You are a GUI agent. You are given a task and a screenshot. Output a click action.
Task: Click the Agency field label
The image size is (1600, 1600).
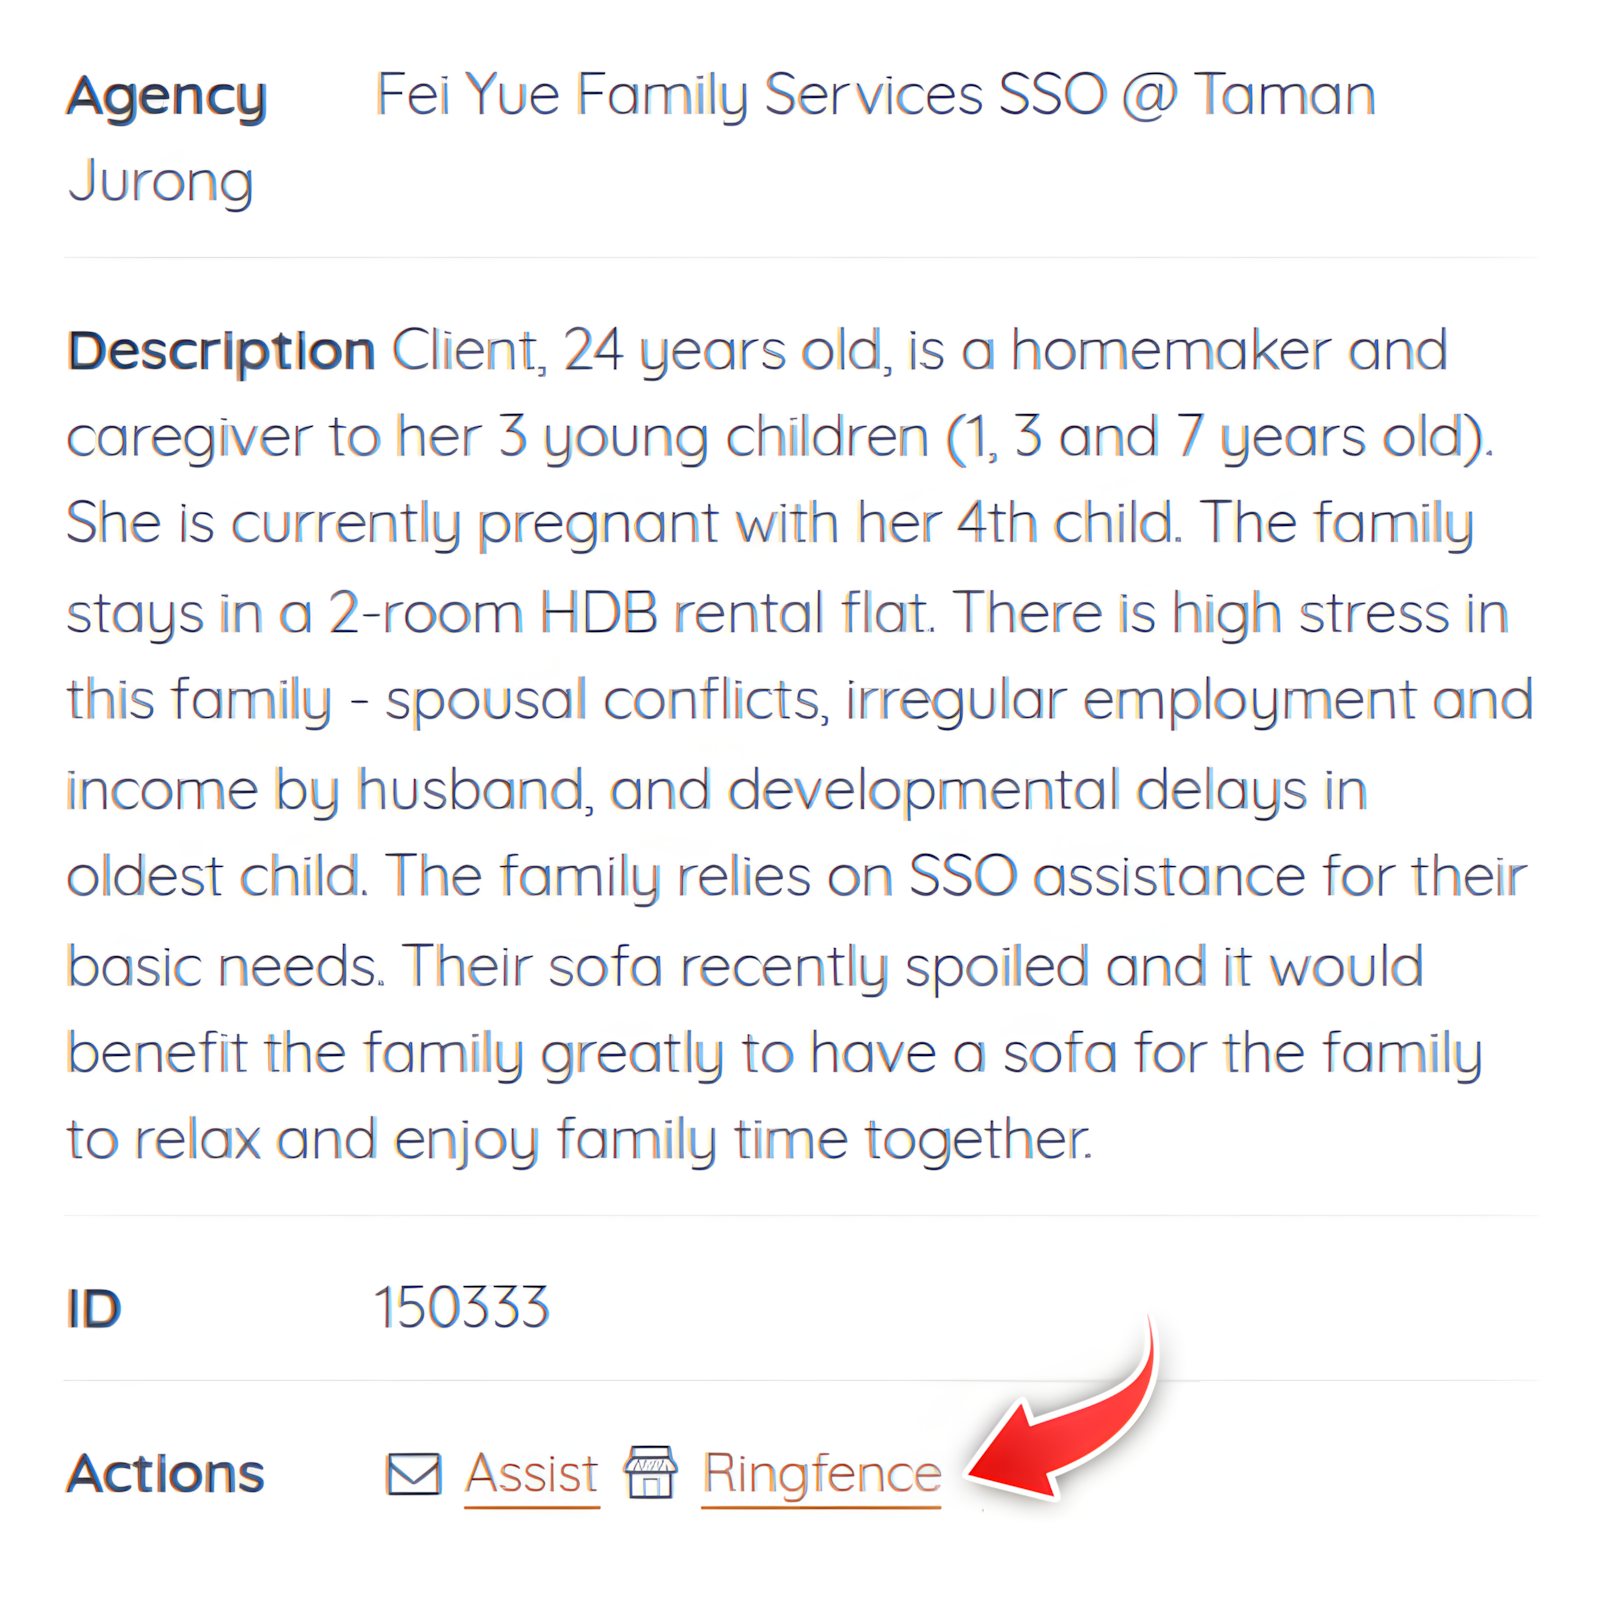[167, 97]
